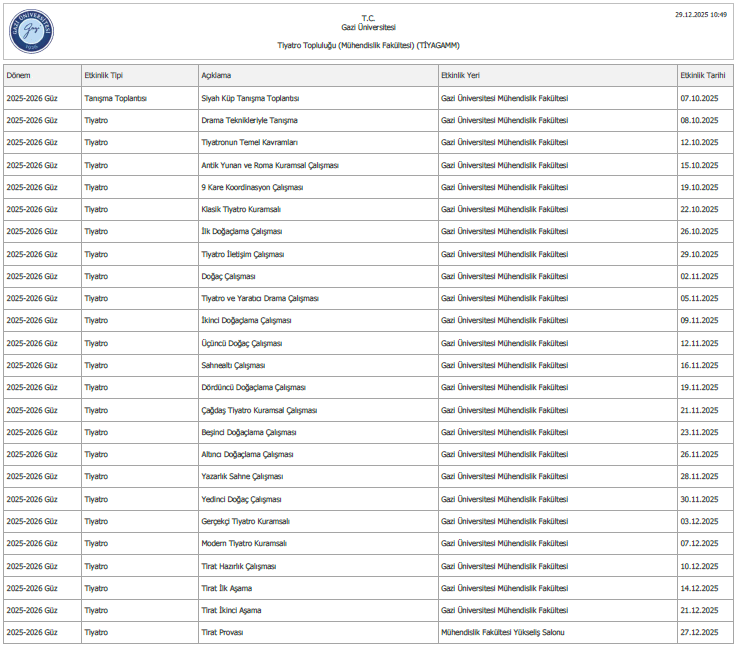The image size is (737, 647).
Task: Select the 9 Kare Koordinasyon Çalışması entry
Action: (x=252, y=187)
